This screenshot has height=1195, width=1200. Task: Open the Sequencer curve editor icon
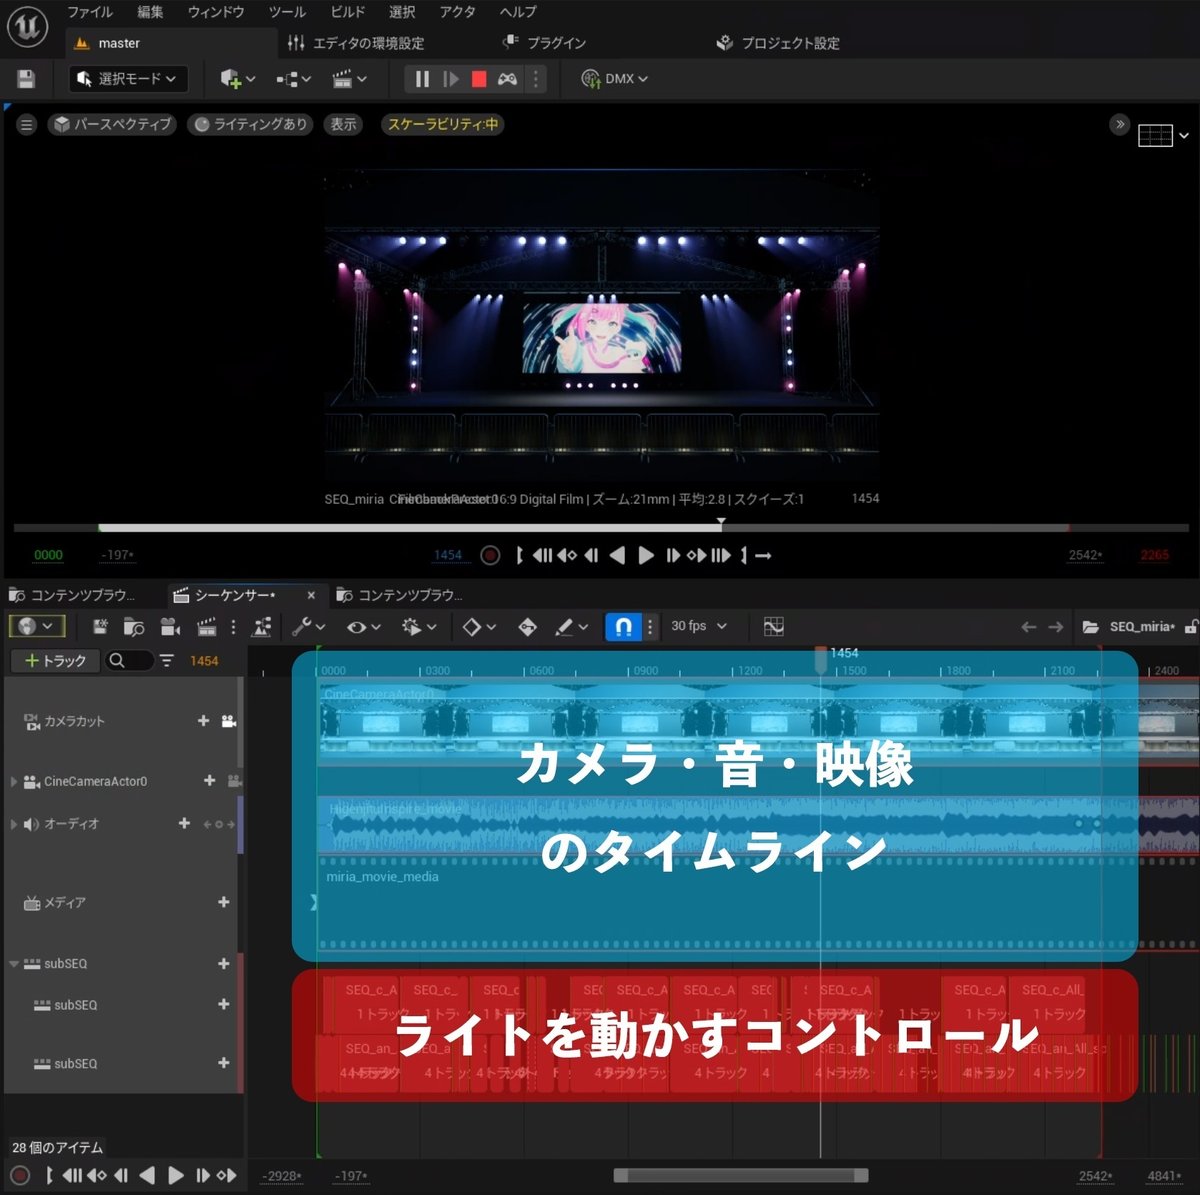pos(773,626)
